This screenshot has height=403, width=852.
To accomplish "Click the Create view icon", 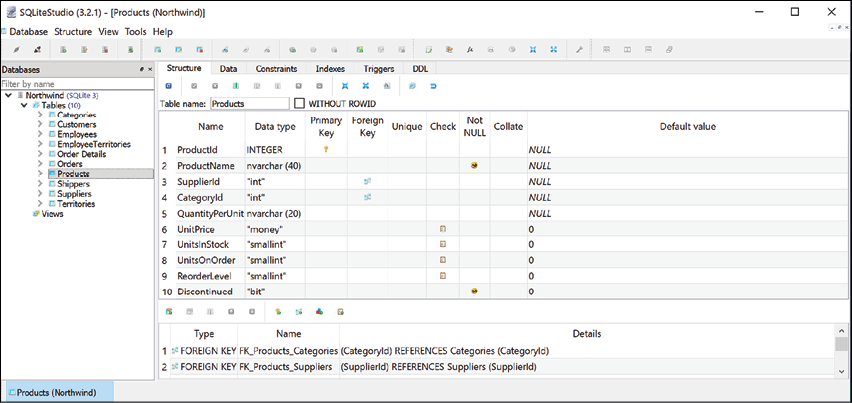I will click(360, 49).
